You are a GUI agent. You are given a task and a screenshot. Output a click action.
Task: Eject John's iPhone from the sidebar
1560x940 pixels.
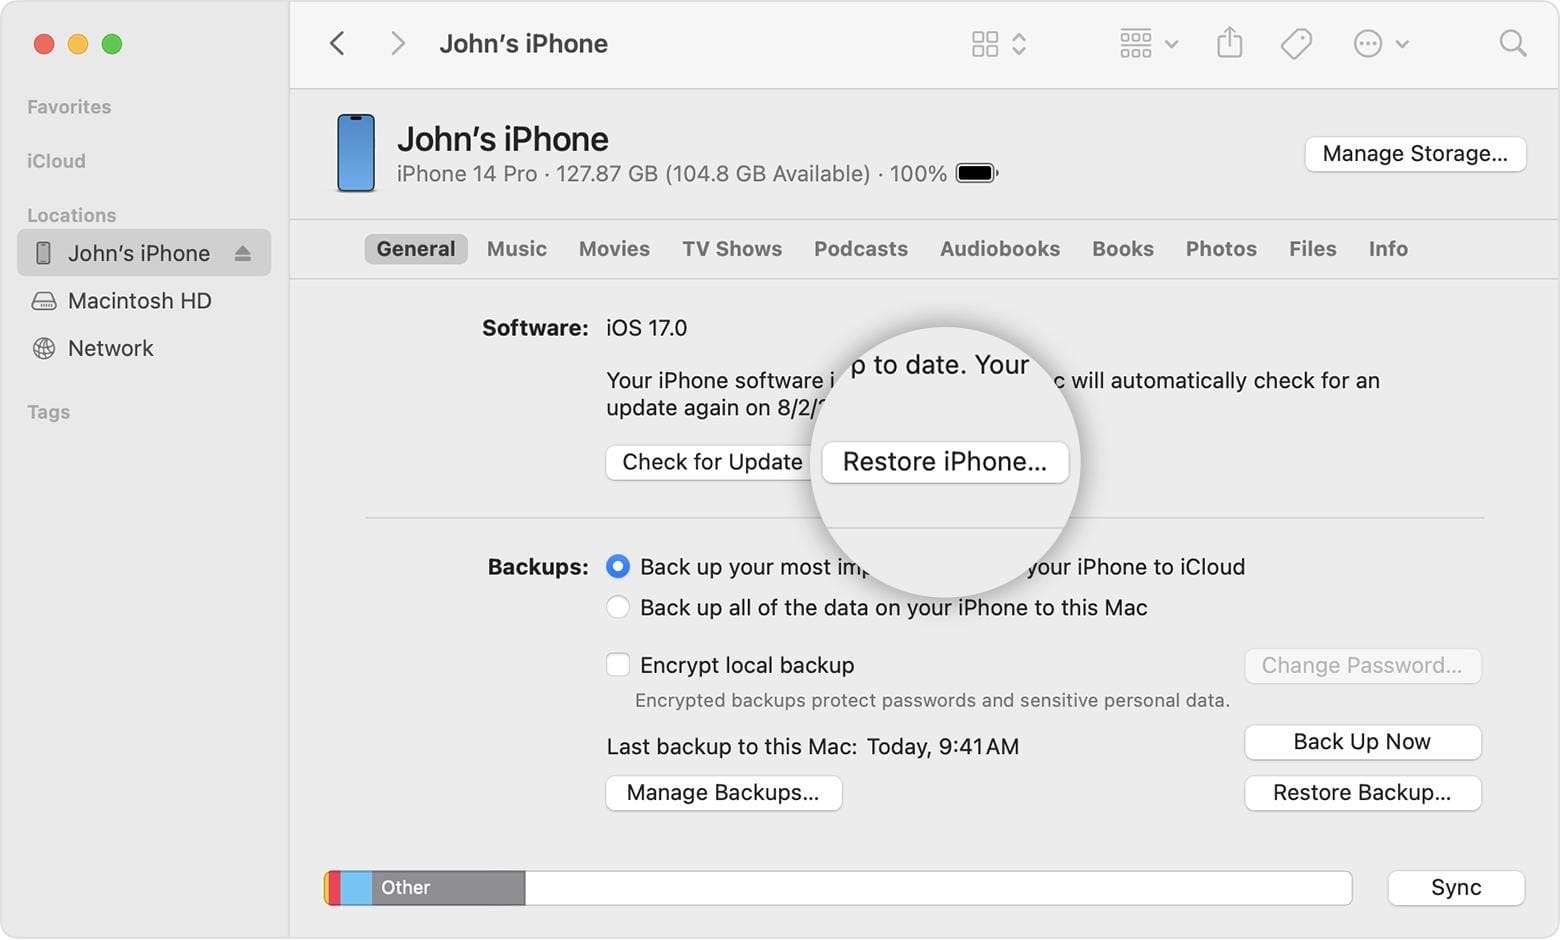(243, 253)
